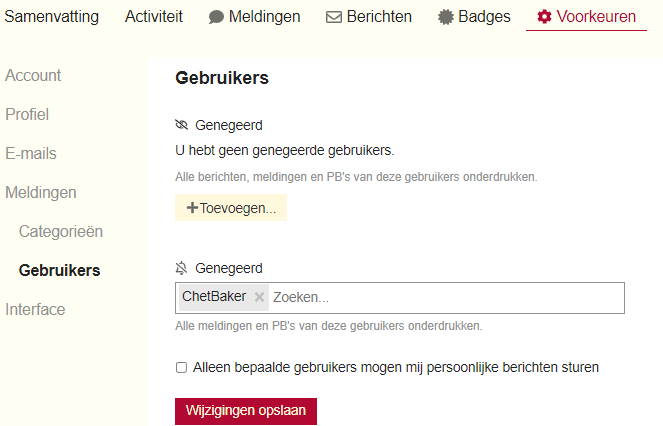Click the envelope icon beside Berichten

coord(334,17)
